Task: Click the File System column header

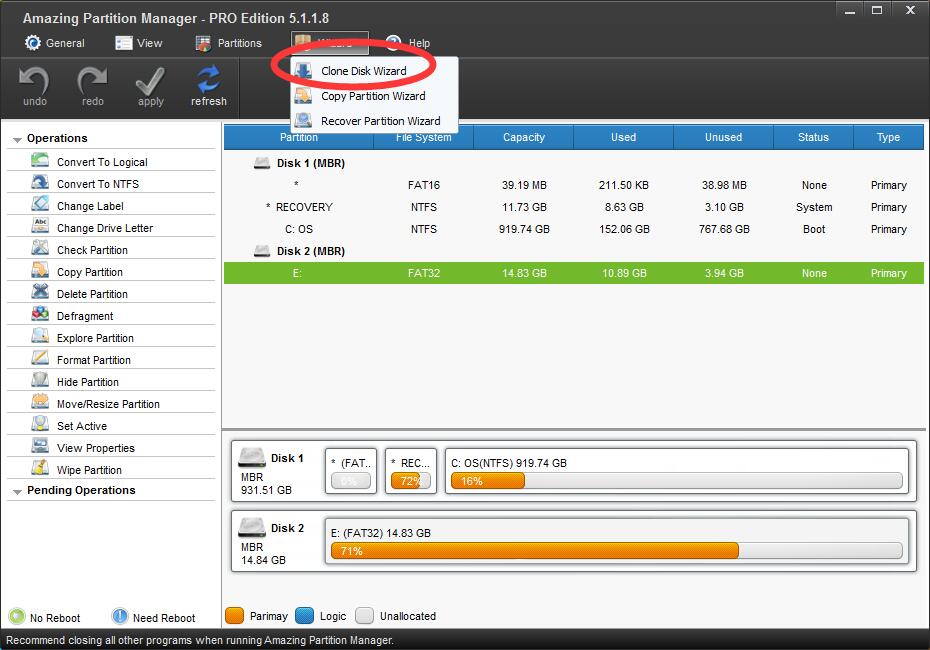Action: (x=423, y=137)
